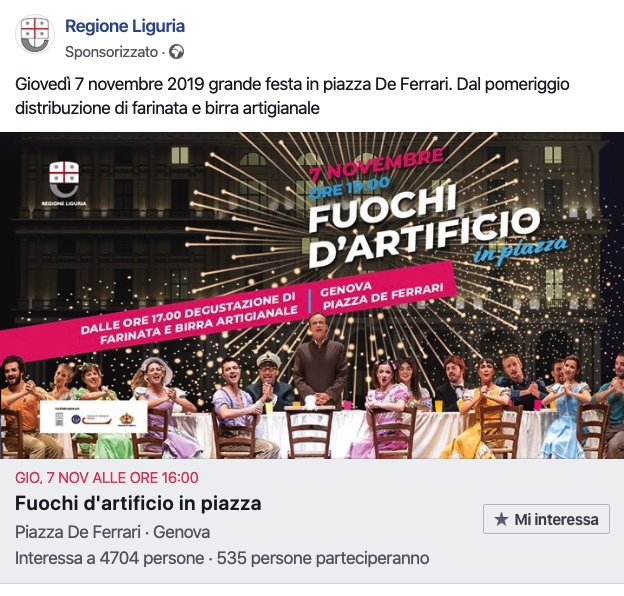The width and height of the screenshot is (624, 596).
Task: Click the pink degustazione farinata banner text
Action: tap(189, 319)
